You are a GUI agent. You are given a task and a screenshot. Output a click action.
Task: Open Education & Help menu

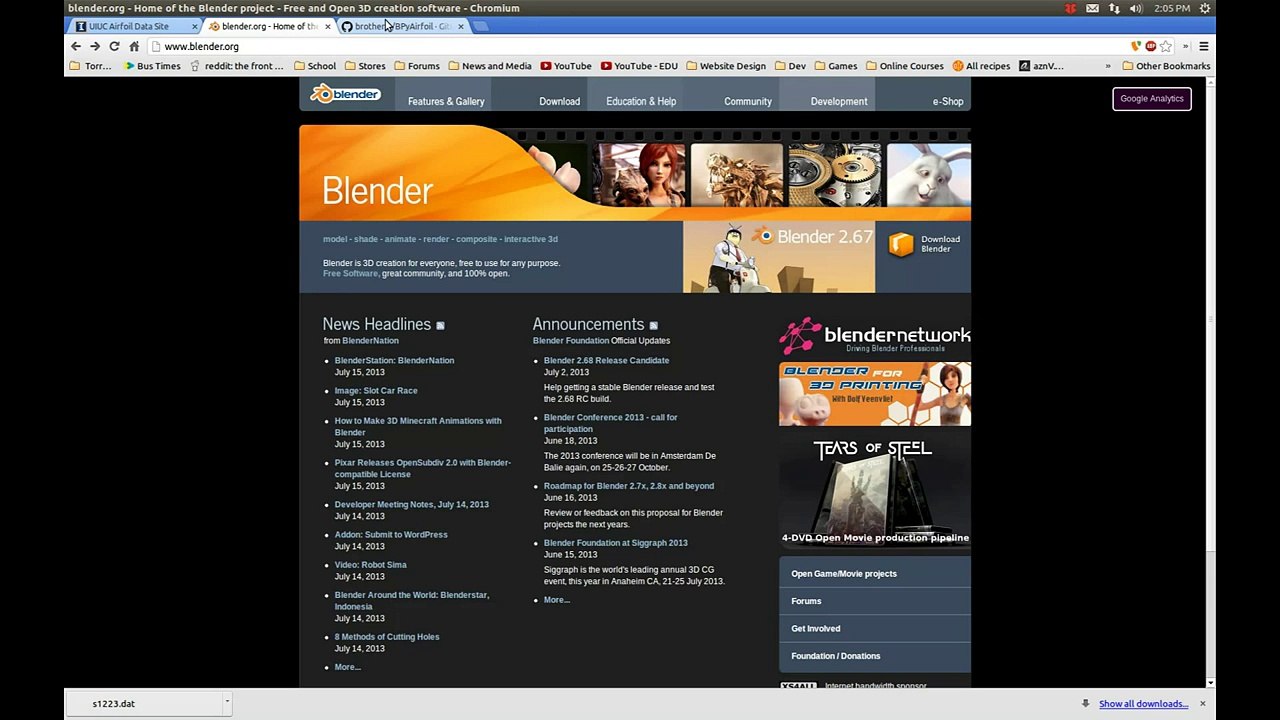pyautogui.click(x=641, y=101)
